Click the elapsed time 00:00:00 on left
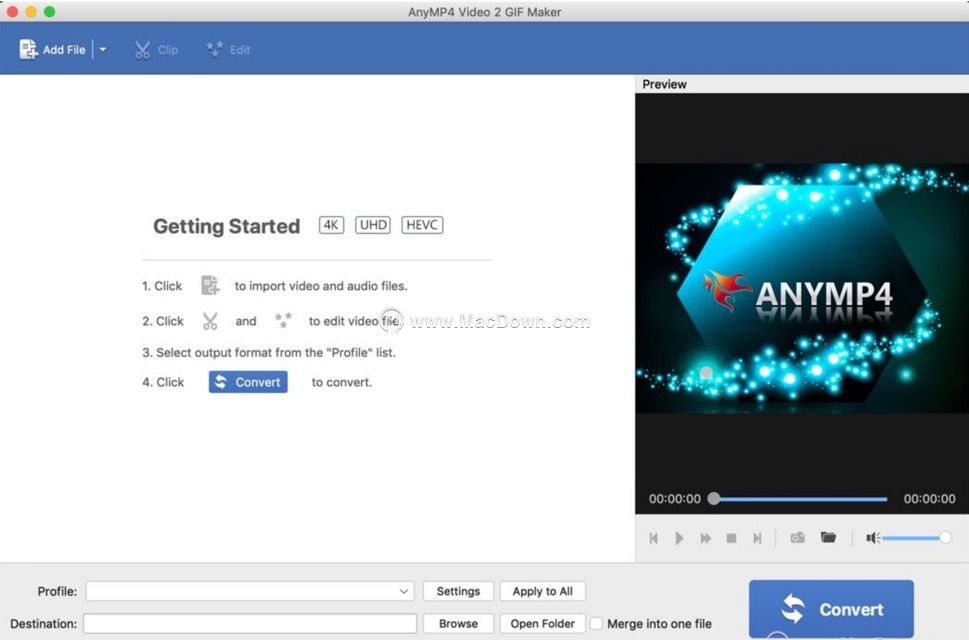Image resolution: width=969 pixels, height=640 pixels. [x=675, y=499]
